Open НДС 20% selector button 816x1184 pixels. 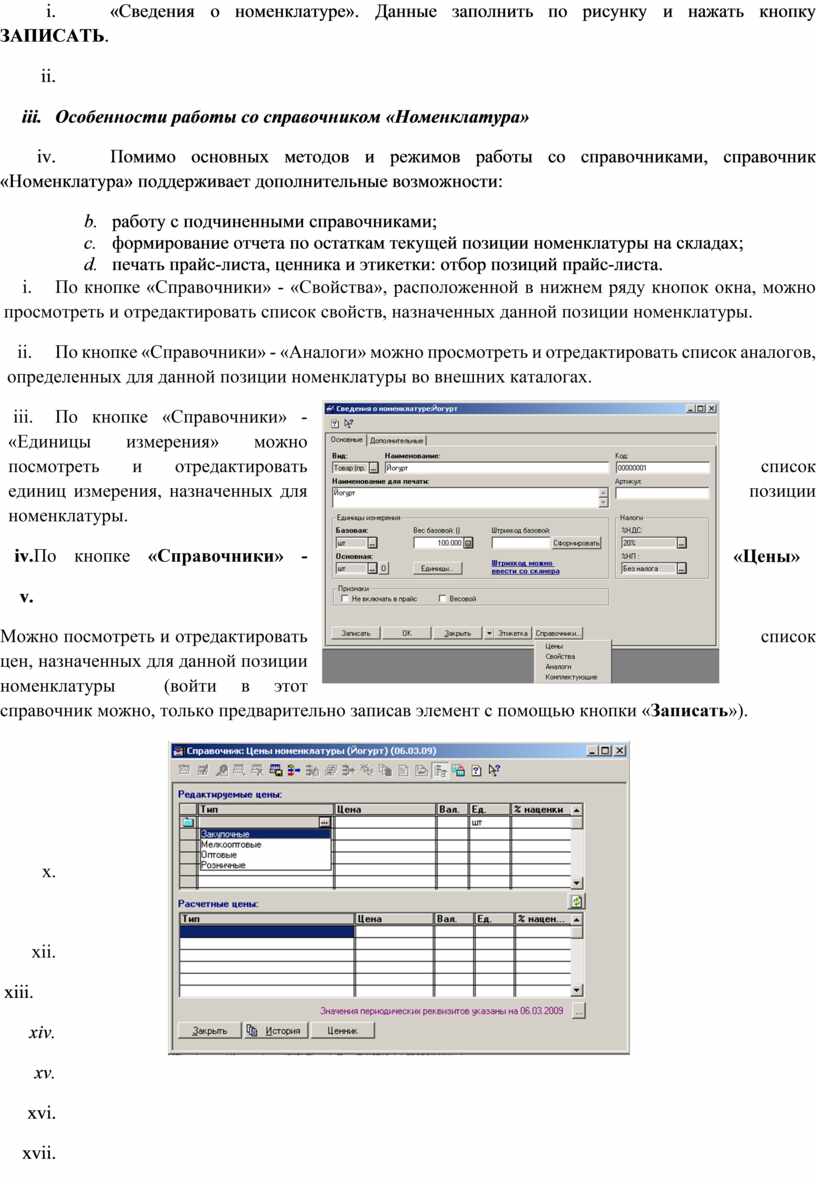click(682, 543)
